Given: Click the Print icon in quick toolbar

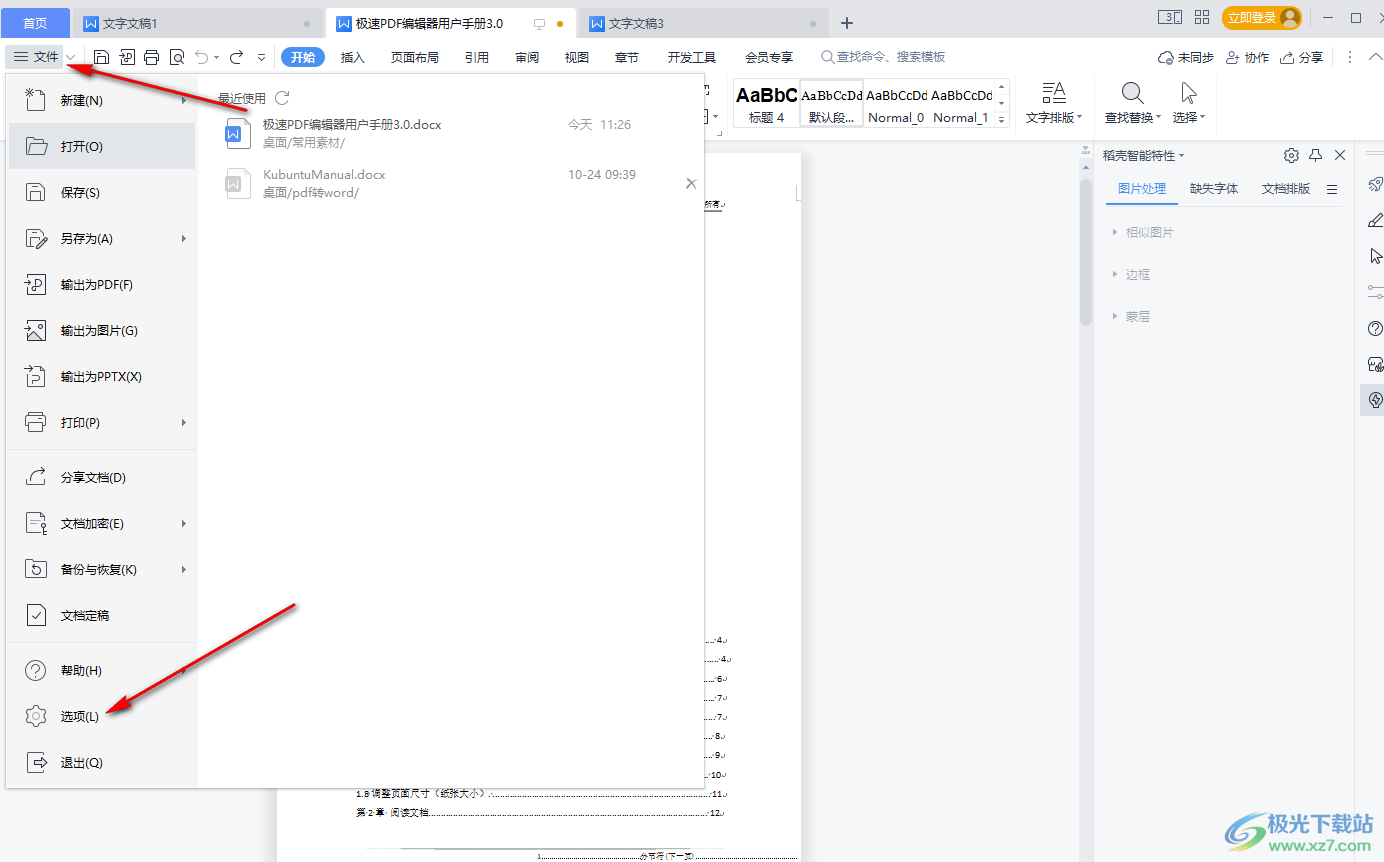Looking at the screenshot, I should pyautogui.click(x=152, y=57).
